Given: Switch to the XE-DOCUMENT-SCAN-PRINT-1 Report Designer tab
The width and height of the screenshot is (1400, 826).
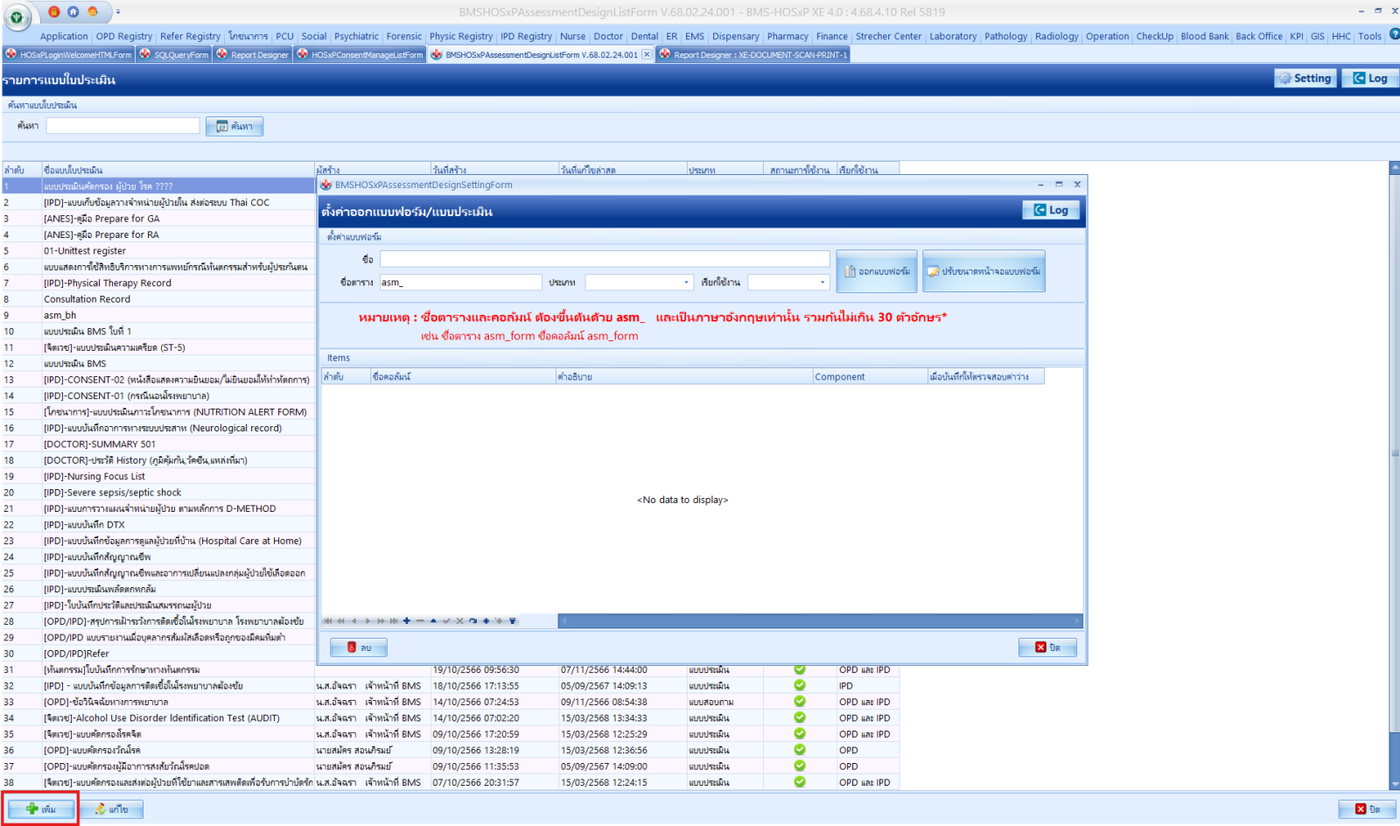Looking at the screenshot, I should 753,54.
